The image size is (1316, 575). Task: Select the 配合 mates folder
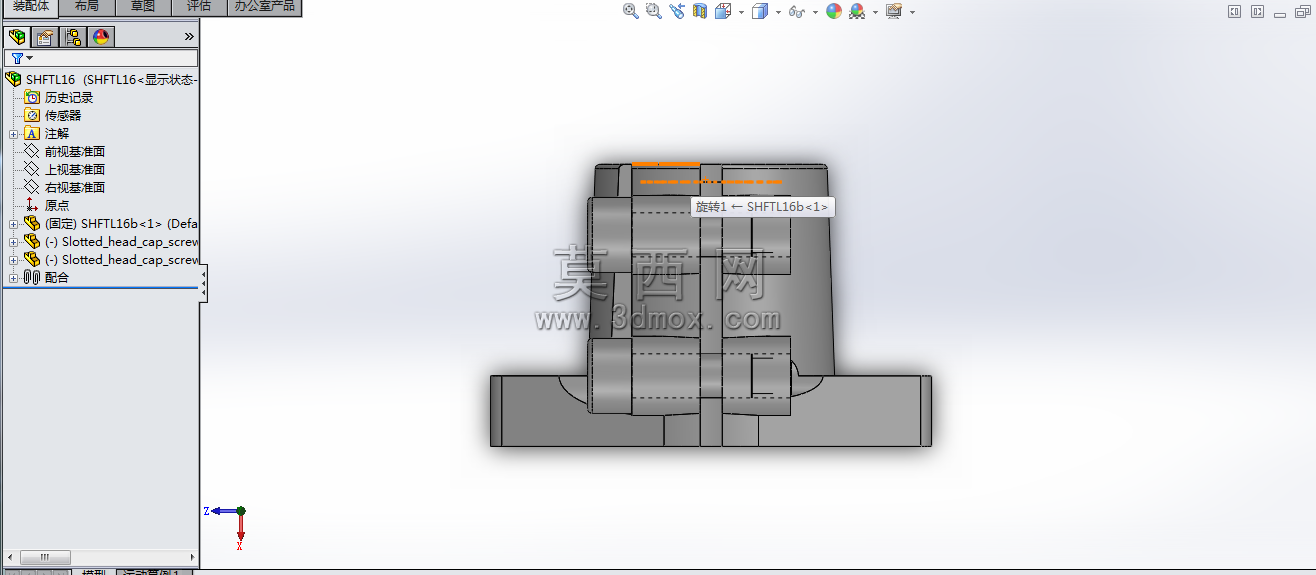tap(57, 277)
